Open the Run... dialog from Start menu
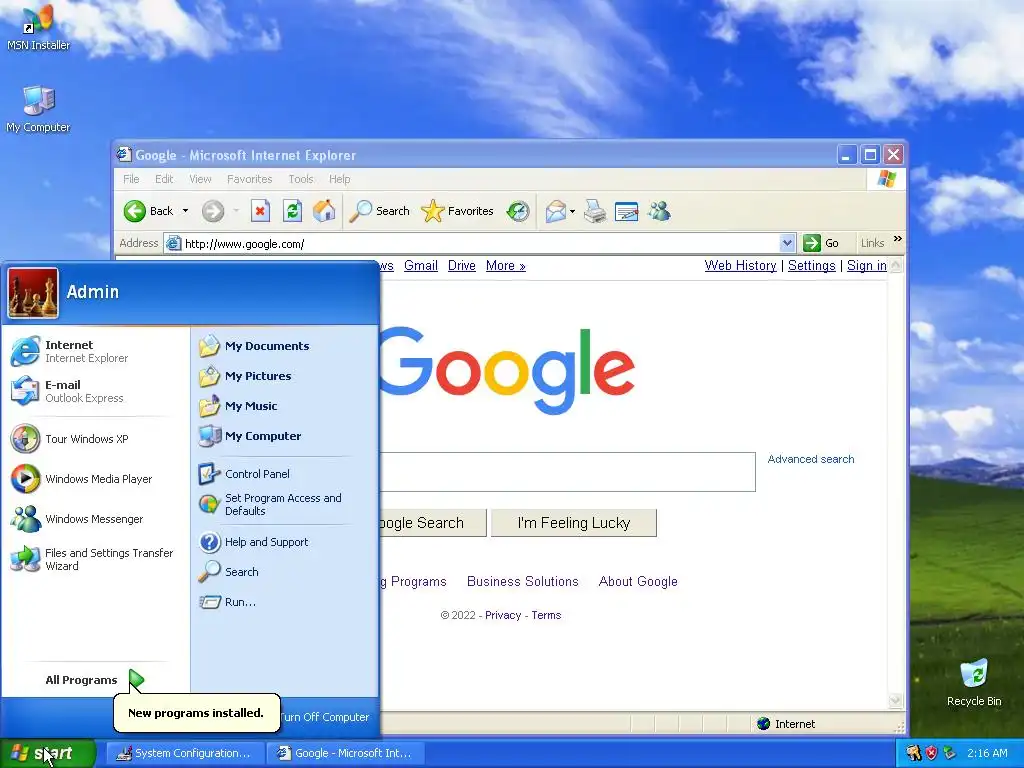The height and width of the screenshot is (768, 1024). (x=284, y=602)
